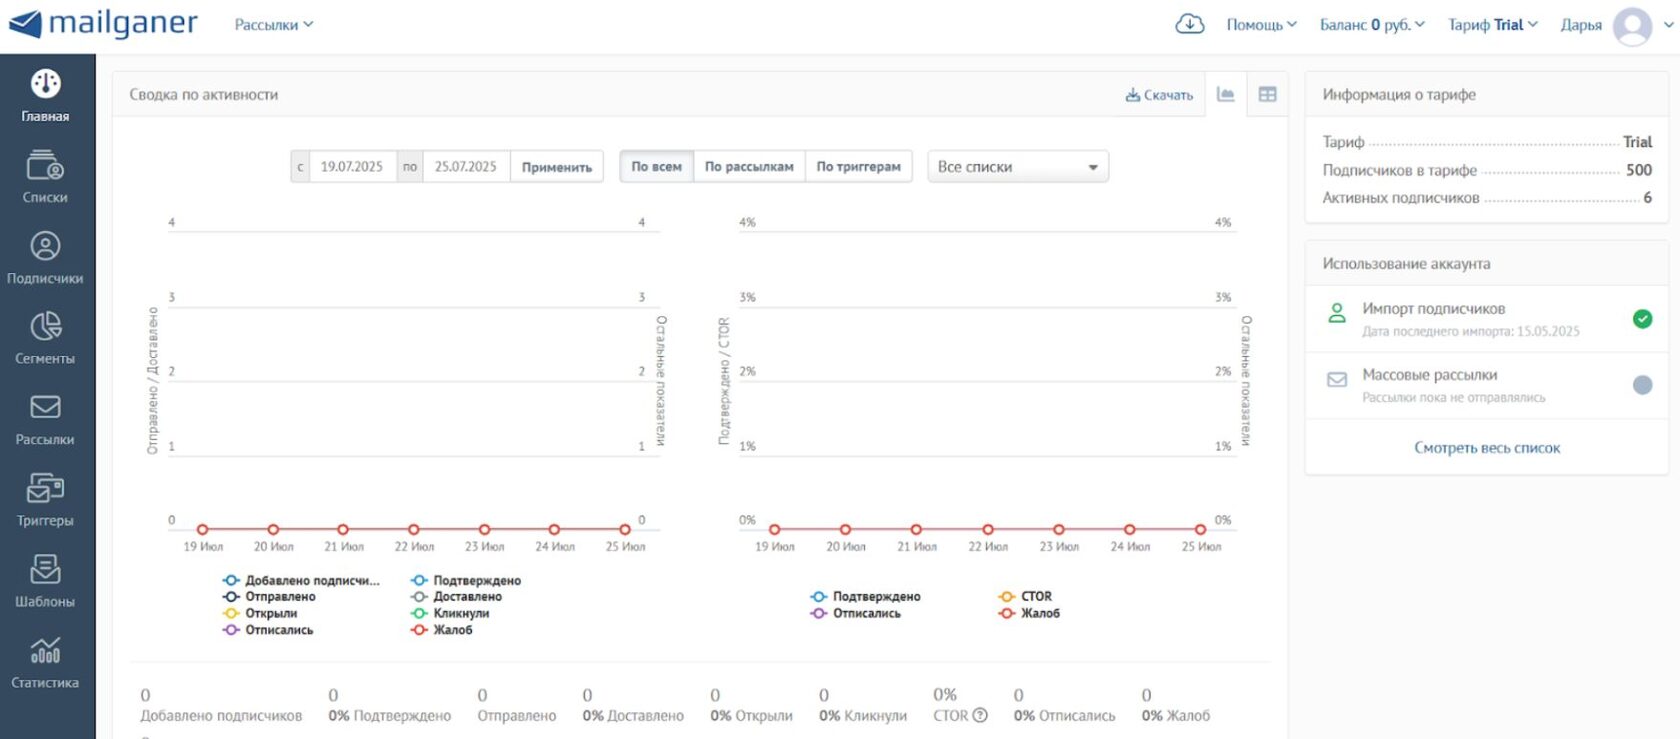Go to the Подписчики section
The image size is (1680, 739).
pyautogui.click(x=45, y=247)
